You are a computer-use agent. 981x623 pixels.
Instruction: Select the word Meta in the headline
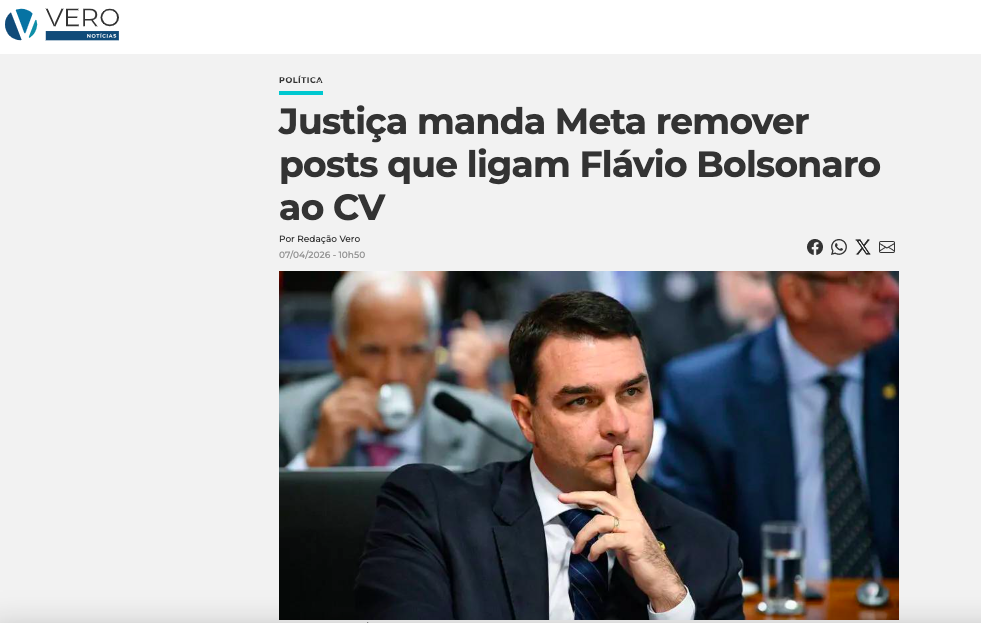point(600,121)
